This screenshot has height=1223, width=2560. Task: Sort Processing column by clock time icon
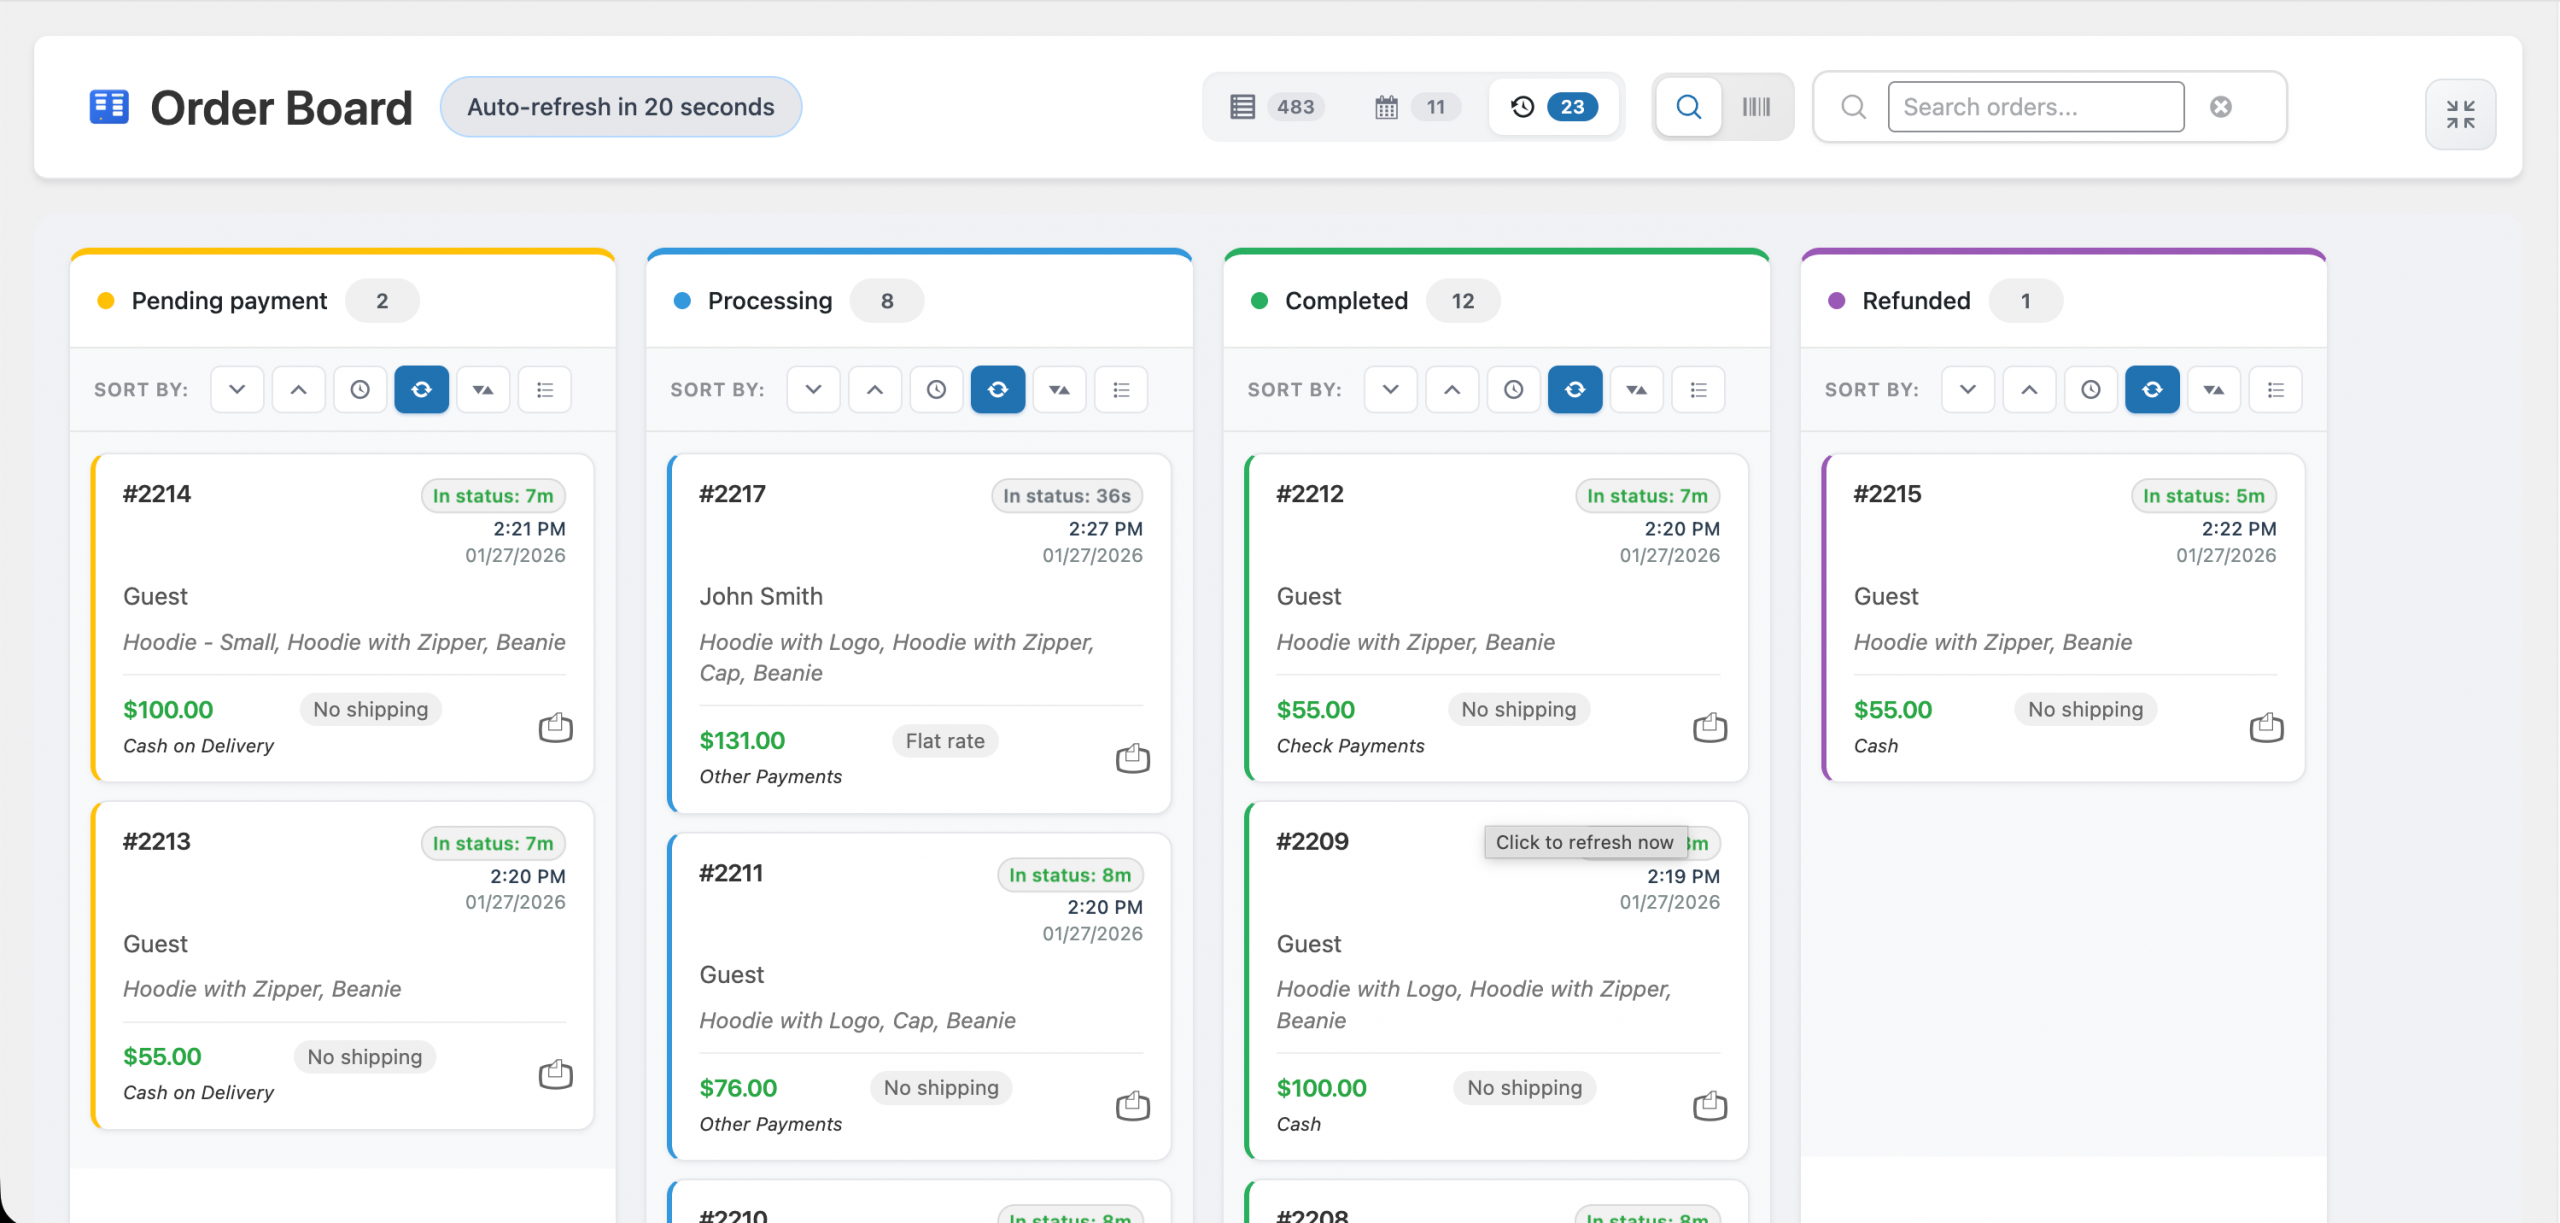click(x=936, y=390)
